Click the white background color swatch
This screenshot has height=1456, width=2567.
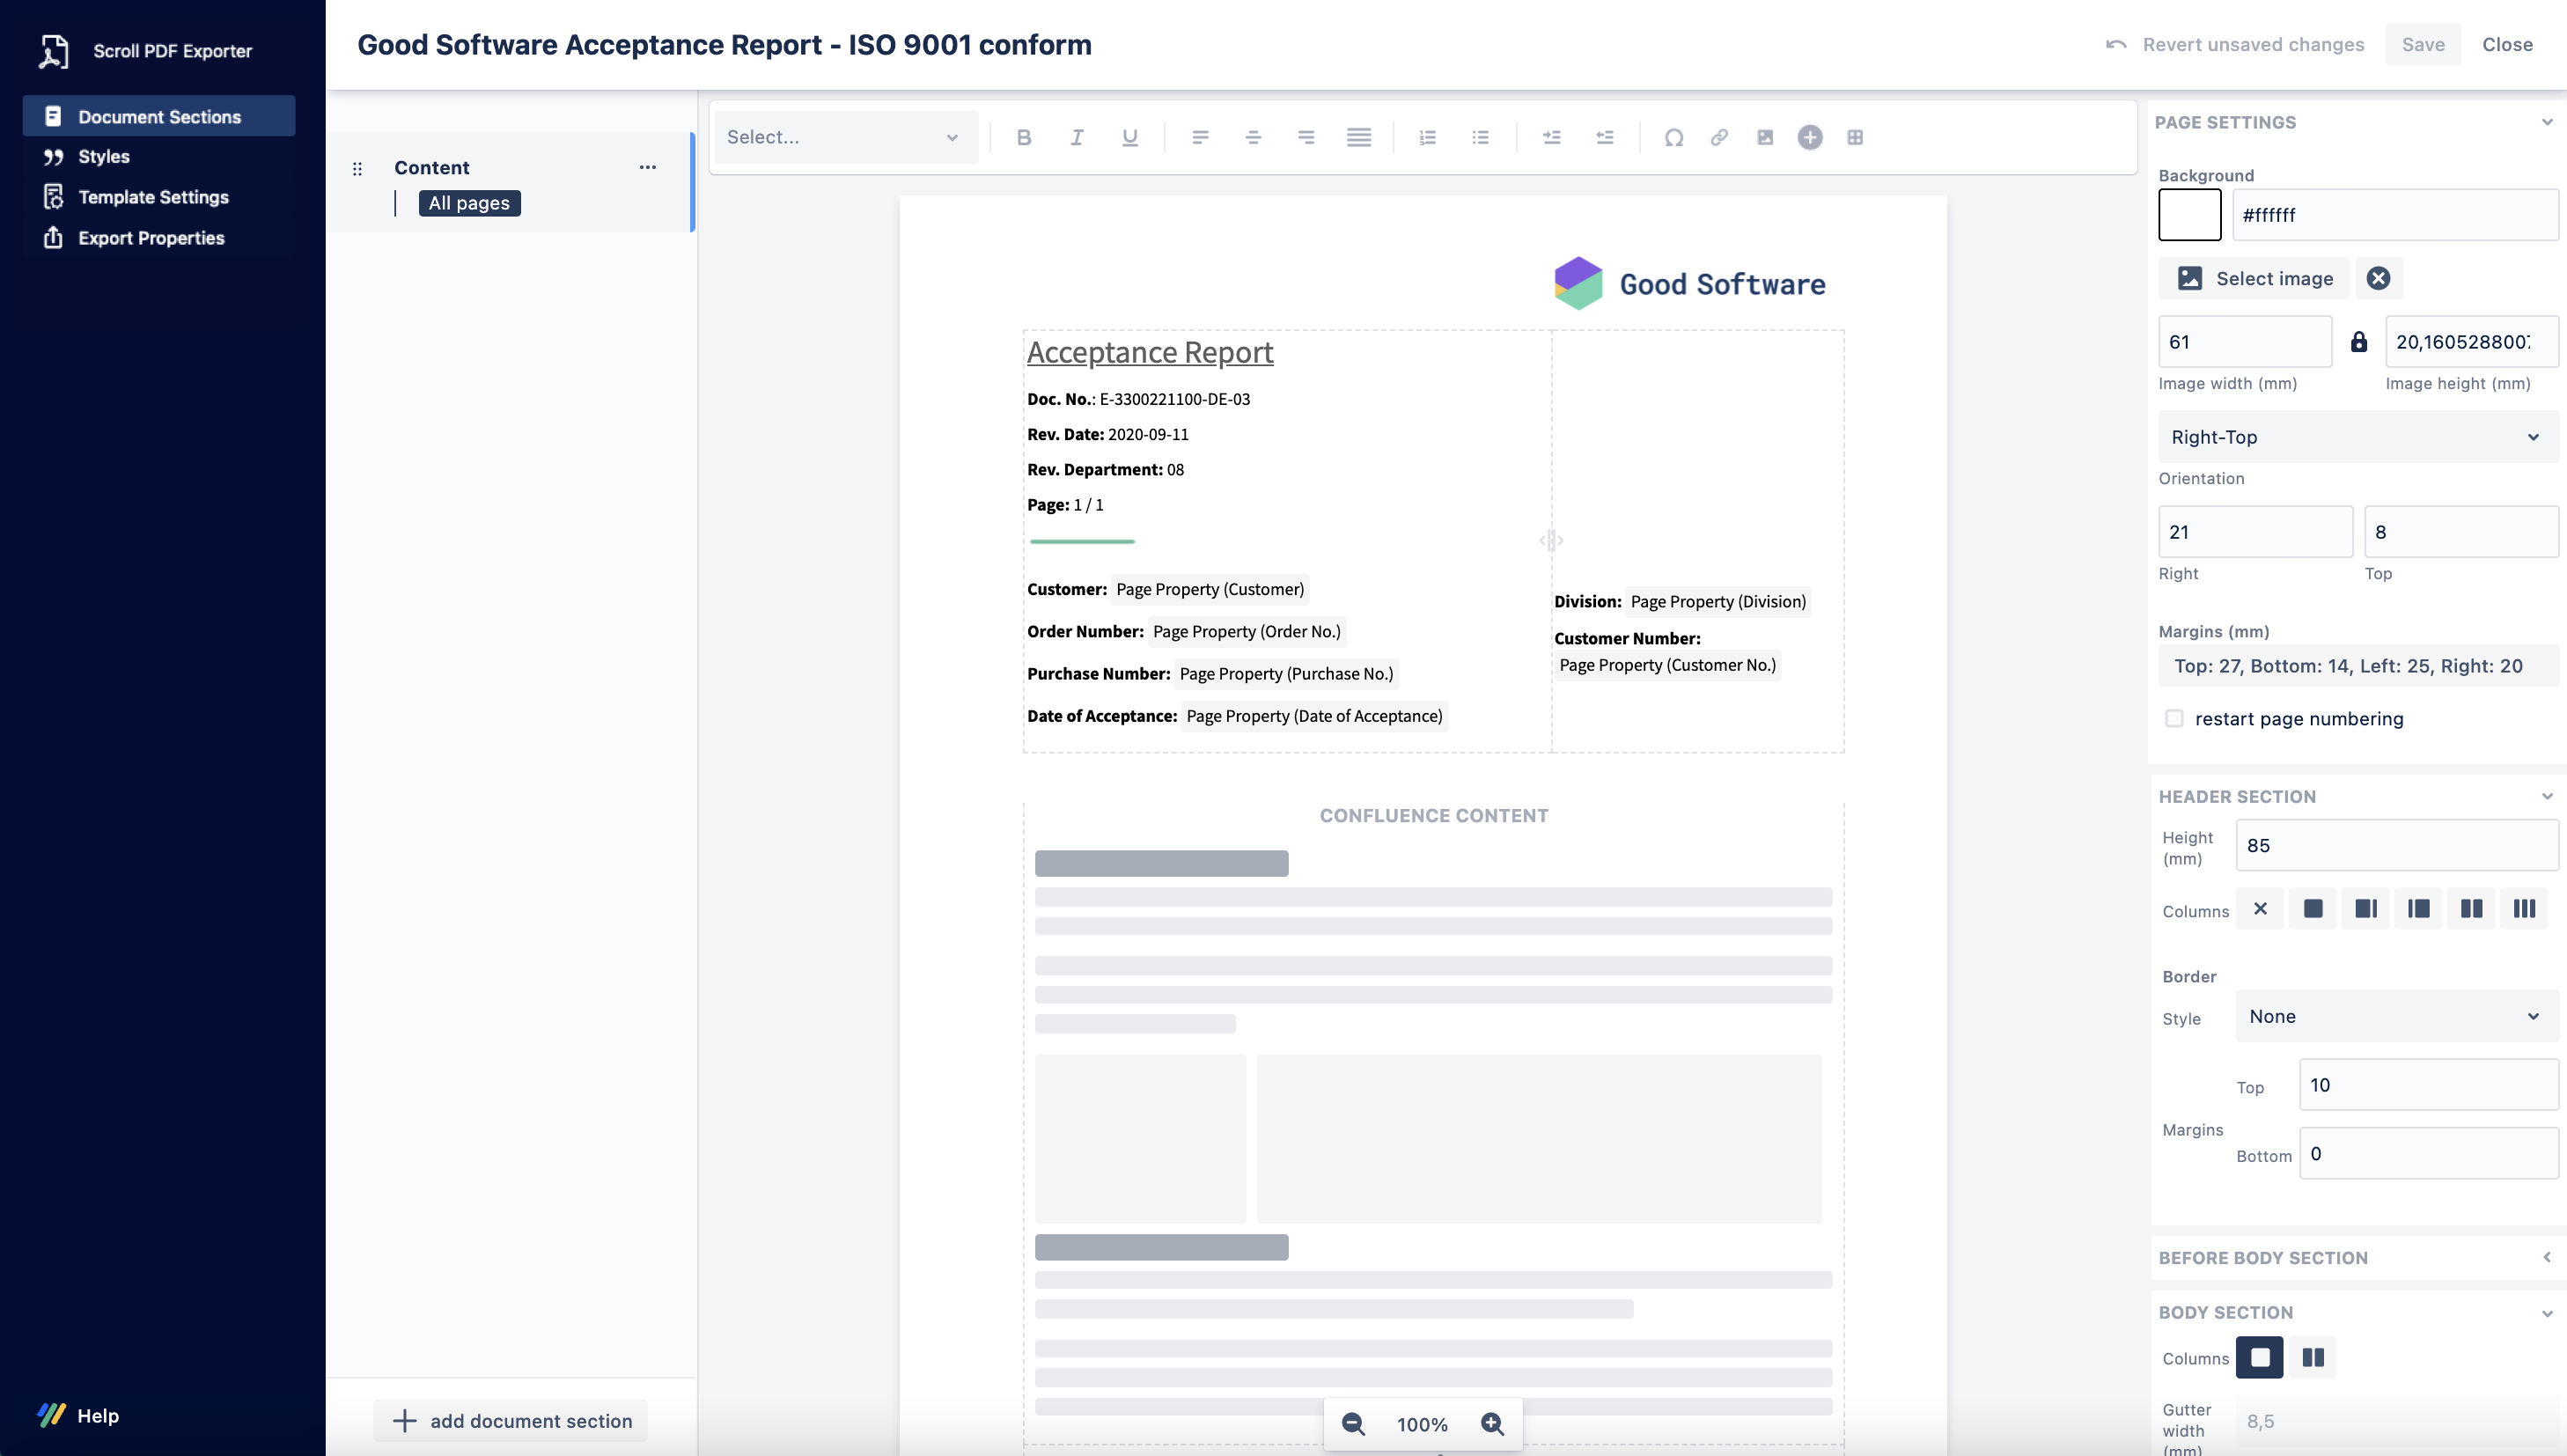(2189, 215)
